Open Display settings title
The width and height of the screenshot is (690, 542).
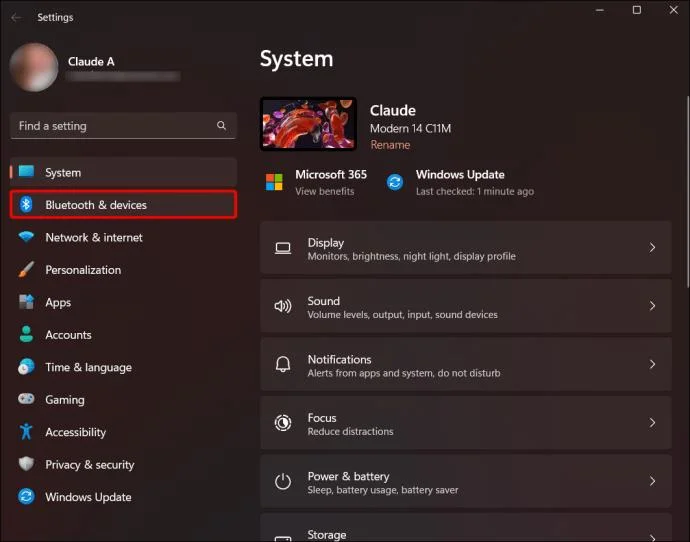(326, 243)
